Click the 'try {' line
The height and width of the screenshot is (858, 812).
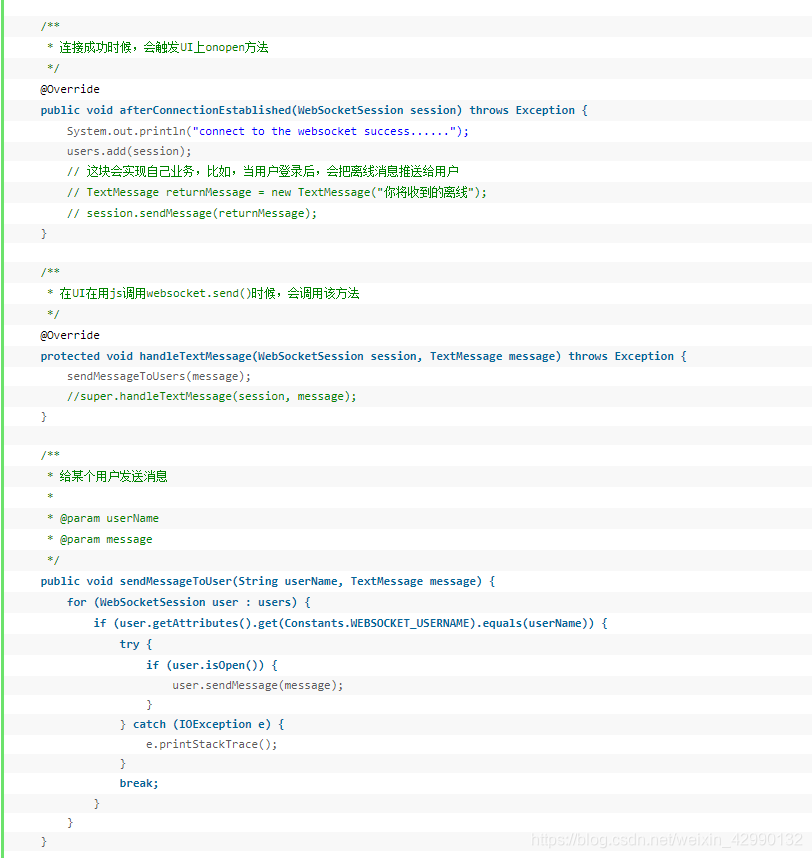[136, 645]
